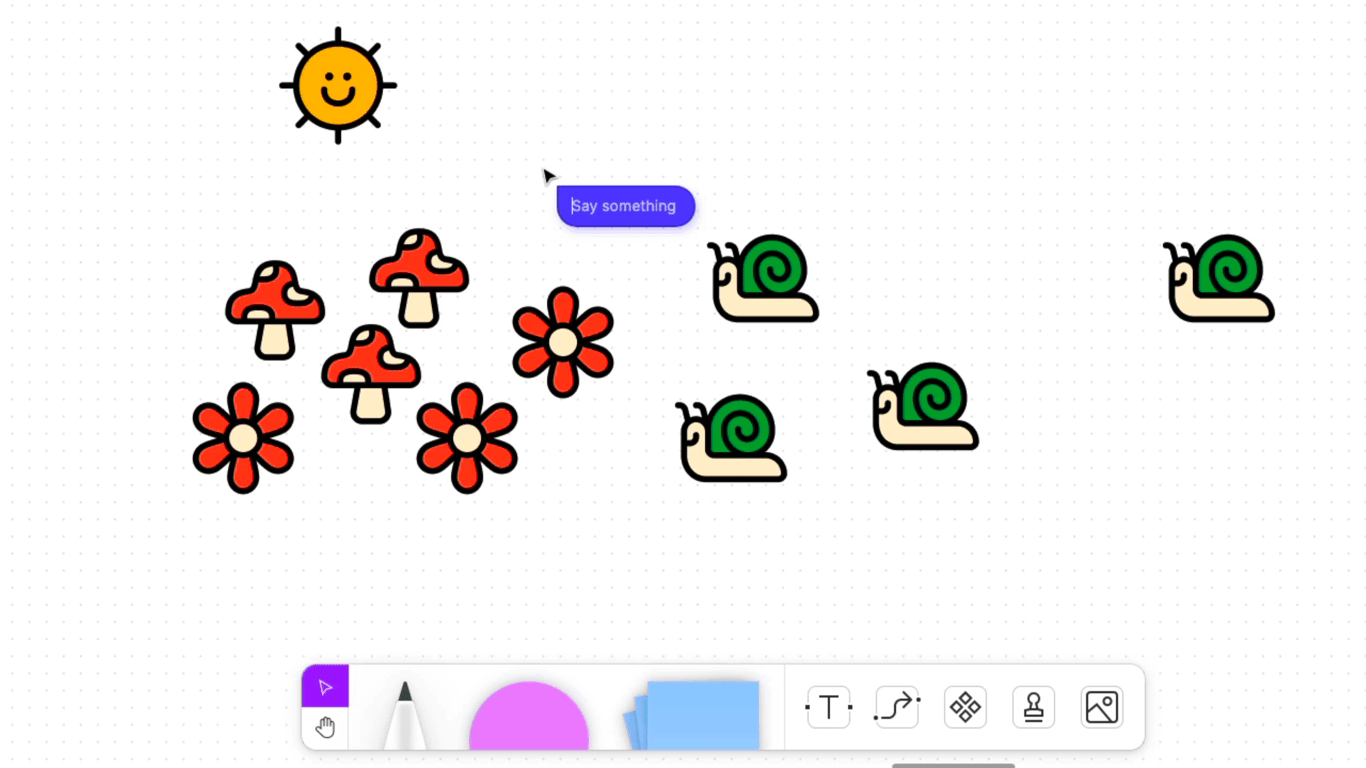The width and height of the screenshot is (1366, 768).
Task: Choose the pink circle shape tool
Action: coord(528,718)
